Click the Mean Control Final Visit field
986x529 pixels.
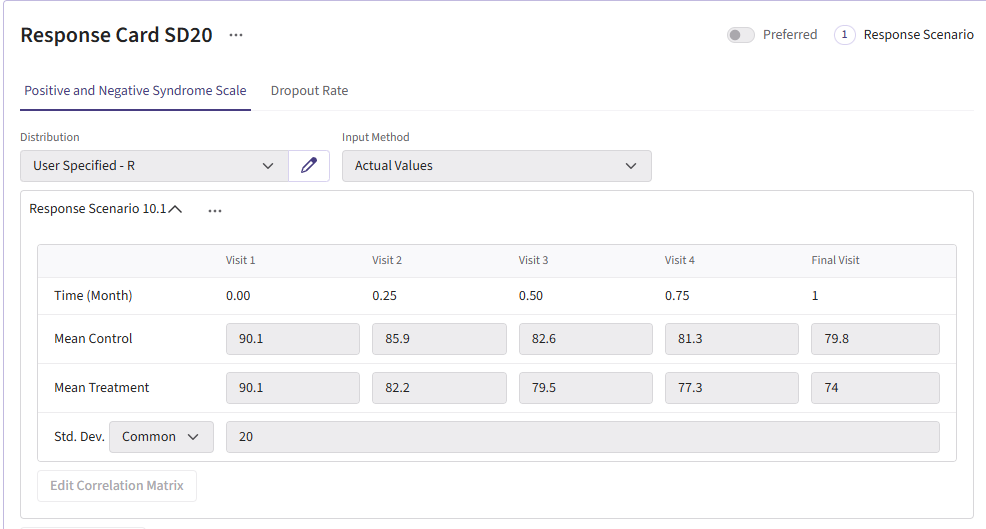(874, 339)
